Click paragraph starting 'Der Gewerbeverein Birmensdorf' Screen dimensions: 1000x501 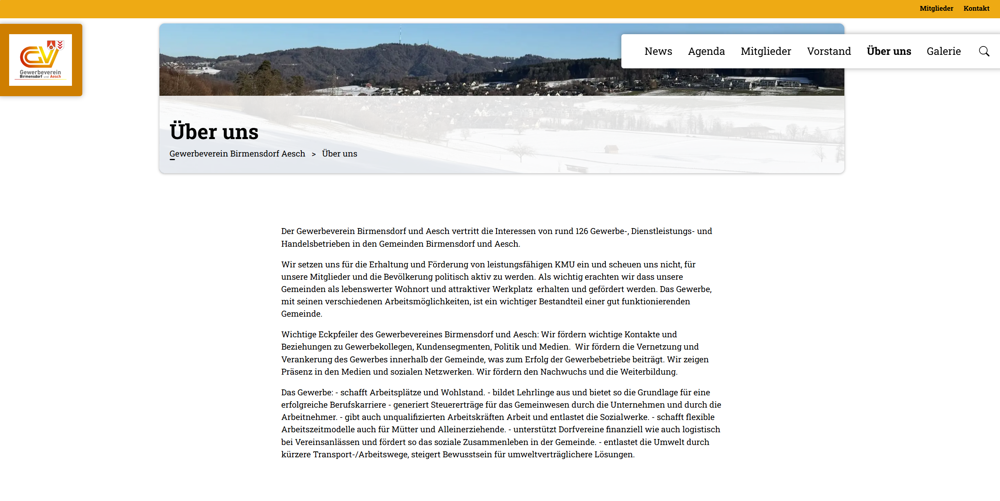[496, 237]
